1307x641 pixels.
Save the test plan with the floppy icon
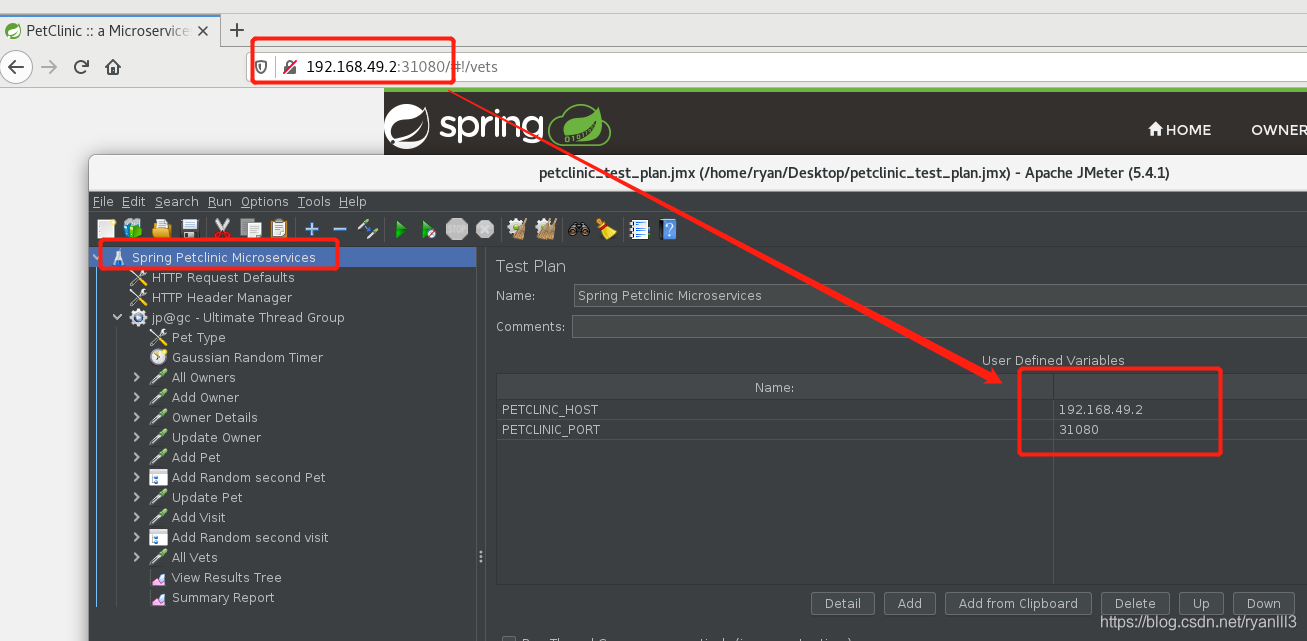click(189, 229)
